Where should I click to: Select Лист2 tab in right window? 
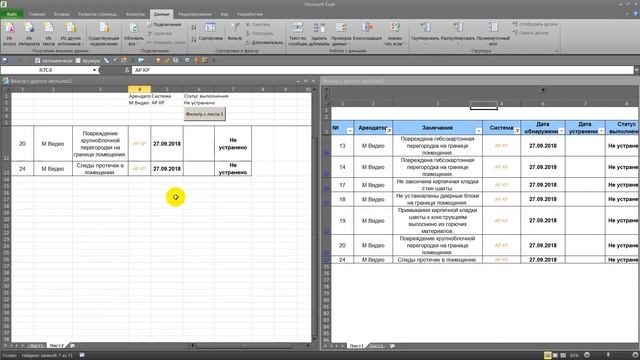(x=376, y=346)
